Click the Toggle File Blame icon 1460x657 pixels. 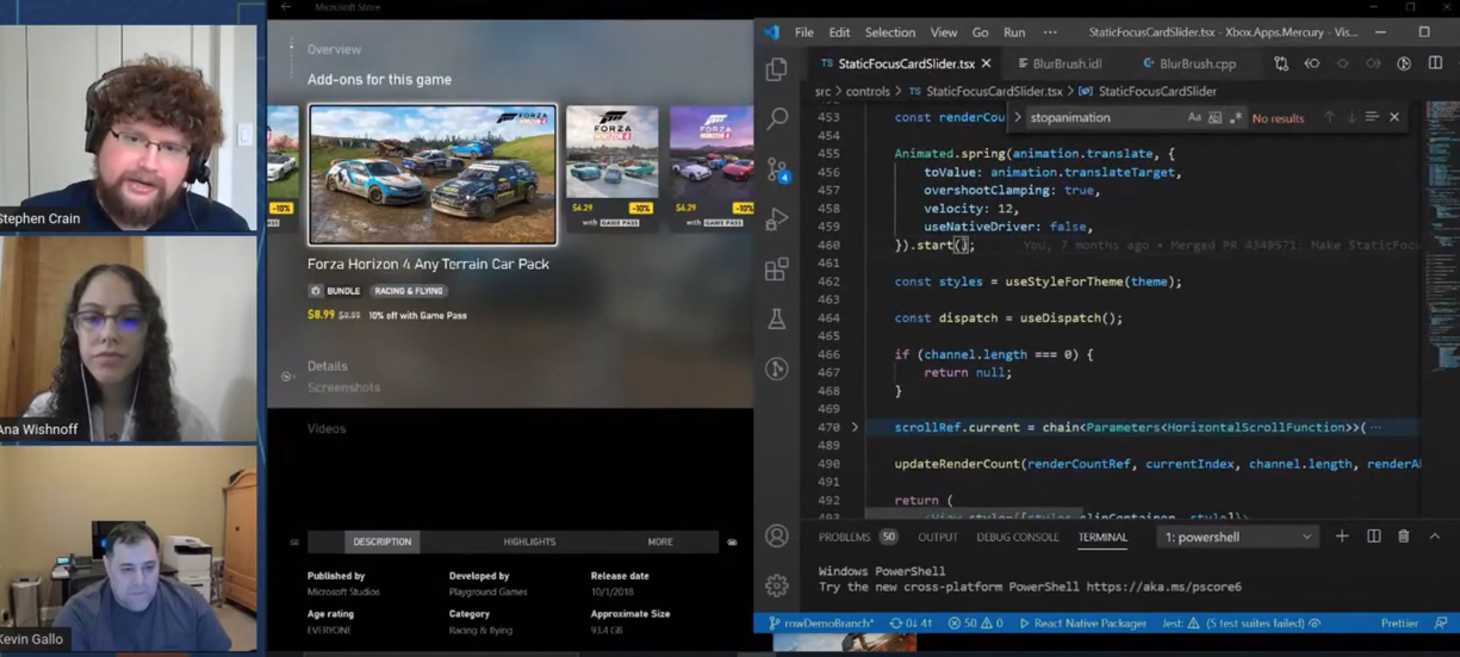click(1404, 63)
